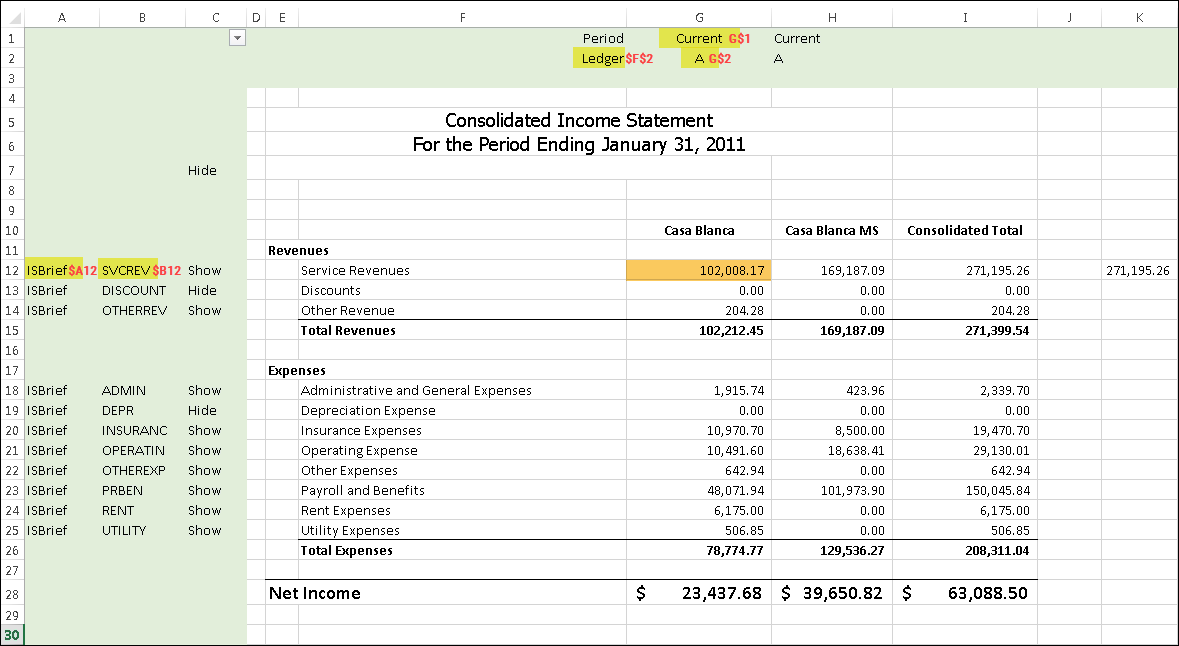
Task: Select the SVCREV account code cell
Action: pyautogui.click(x=126, y=270)
